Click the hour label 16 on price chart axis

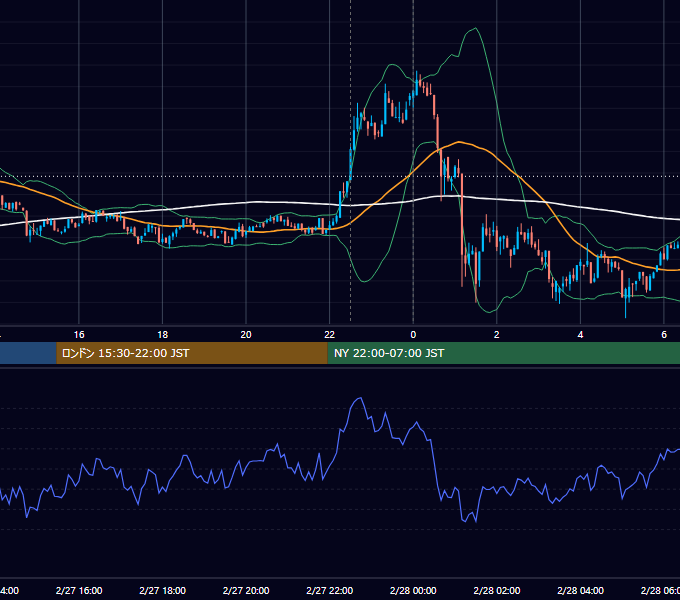[79, 335]
